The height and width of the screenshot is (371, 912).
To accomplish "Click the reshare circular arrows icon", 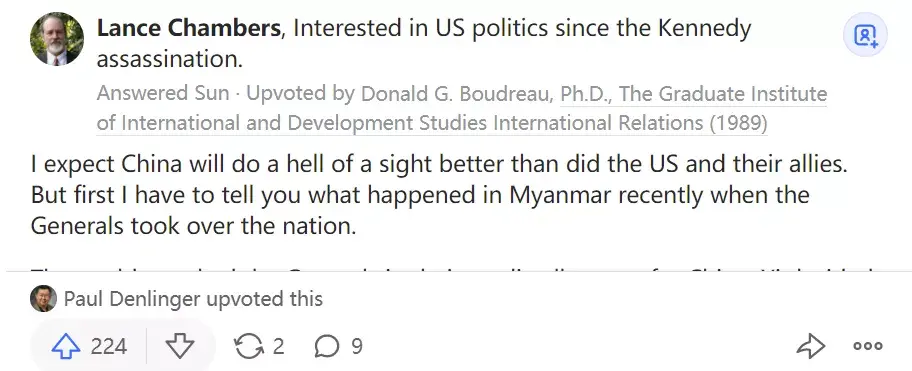I will pyautogui.click(x=248, y=347).
